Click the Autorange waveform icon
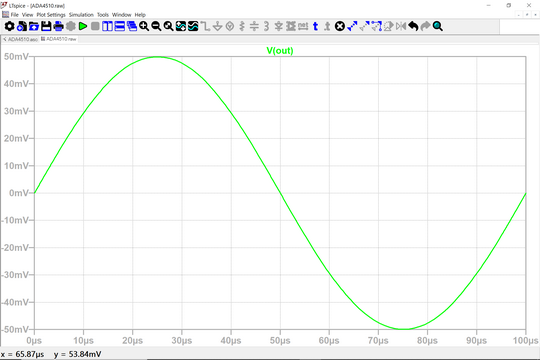Screen dimensions: 540x360 (x=181, y=26)
